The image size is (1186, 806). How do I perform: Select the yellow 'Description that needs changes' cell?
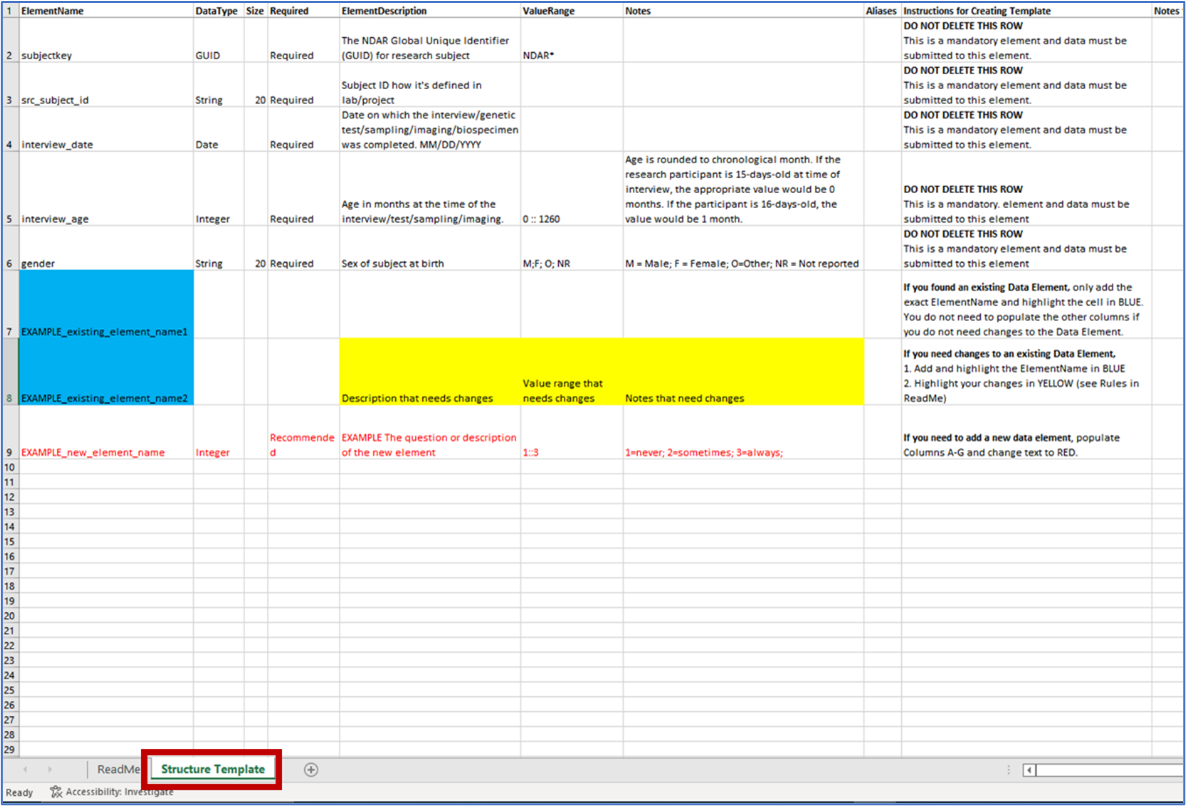[x=429, y=372]
